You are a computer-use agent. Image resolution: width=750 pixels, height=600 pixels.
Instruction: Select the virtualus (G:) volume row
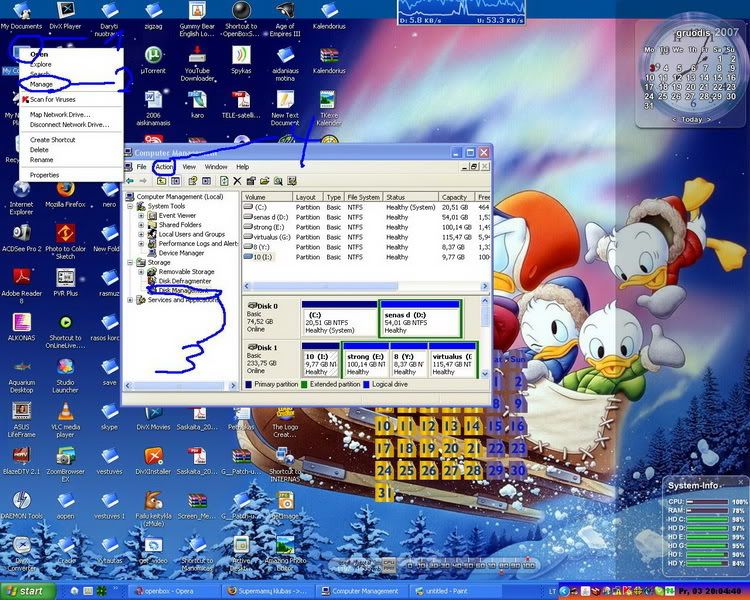pyautogui.click(x=366, y=237)
